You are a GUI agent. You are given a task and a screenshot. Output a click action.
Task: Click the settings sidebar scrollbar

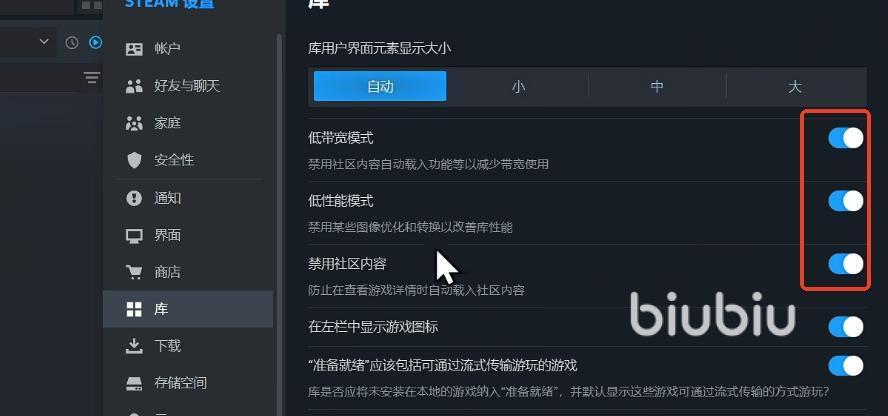[x=279, y=226]
